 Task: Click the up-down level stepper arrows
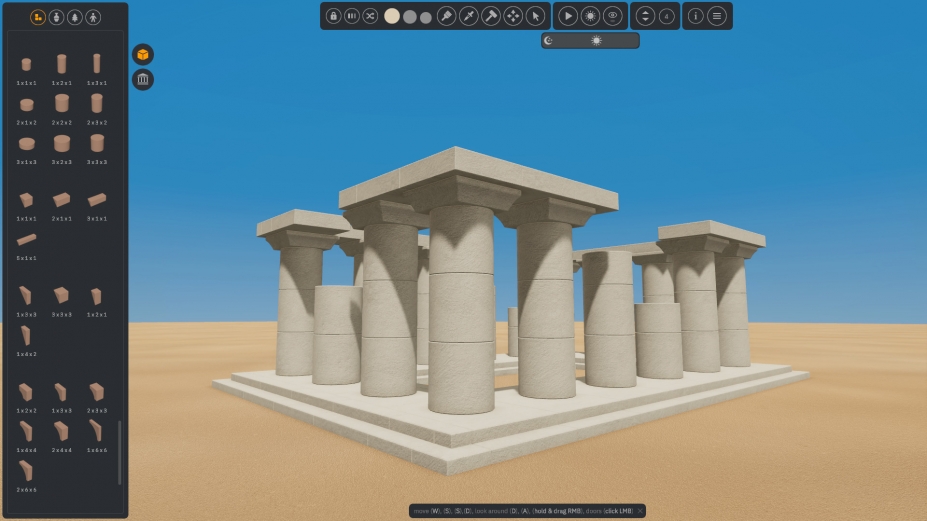(645, 16)
